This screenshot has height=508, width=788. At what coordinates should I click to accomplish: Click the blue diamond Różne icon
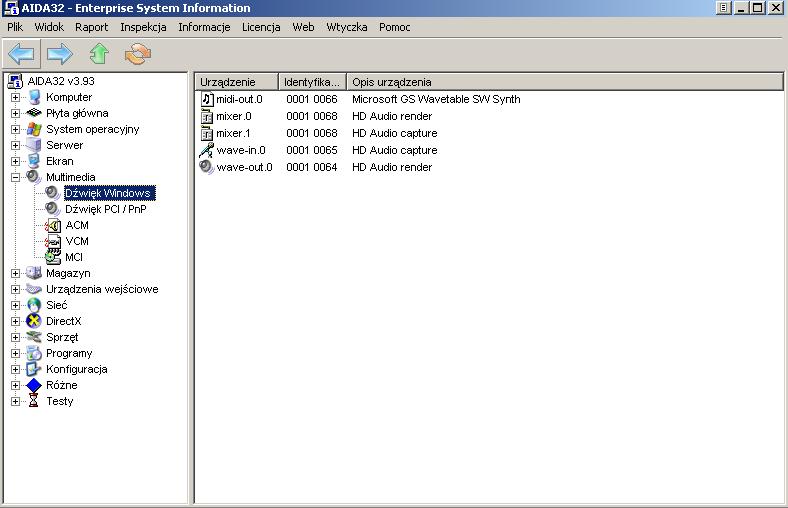pyautogui.click(x=34, y=385)
